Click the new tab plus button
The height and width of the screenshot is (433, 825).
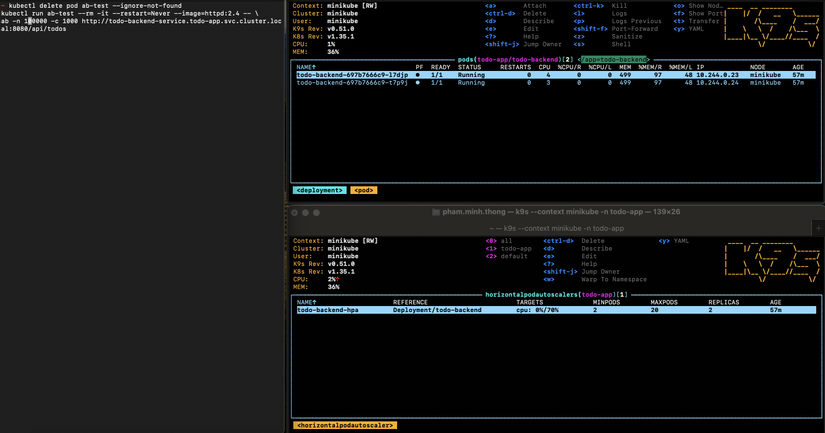[818, 228]
